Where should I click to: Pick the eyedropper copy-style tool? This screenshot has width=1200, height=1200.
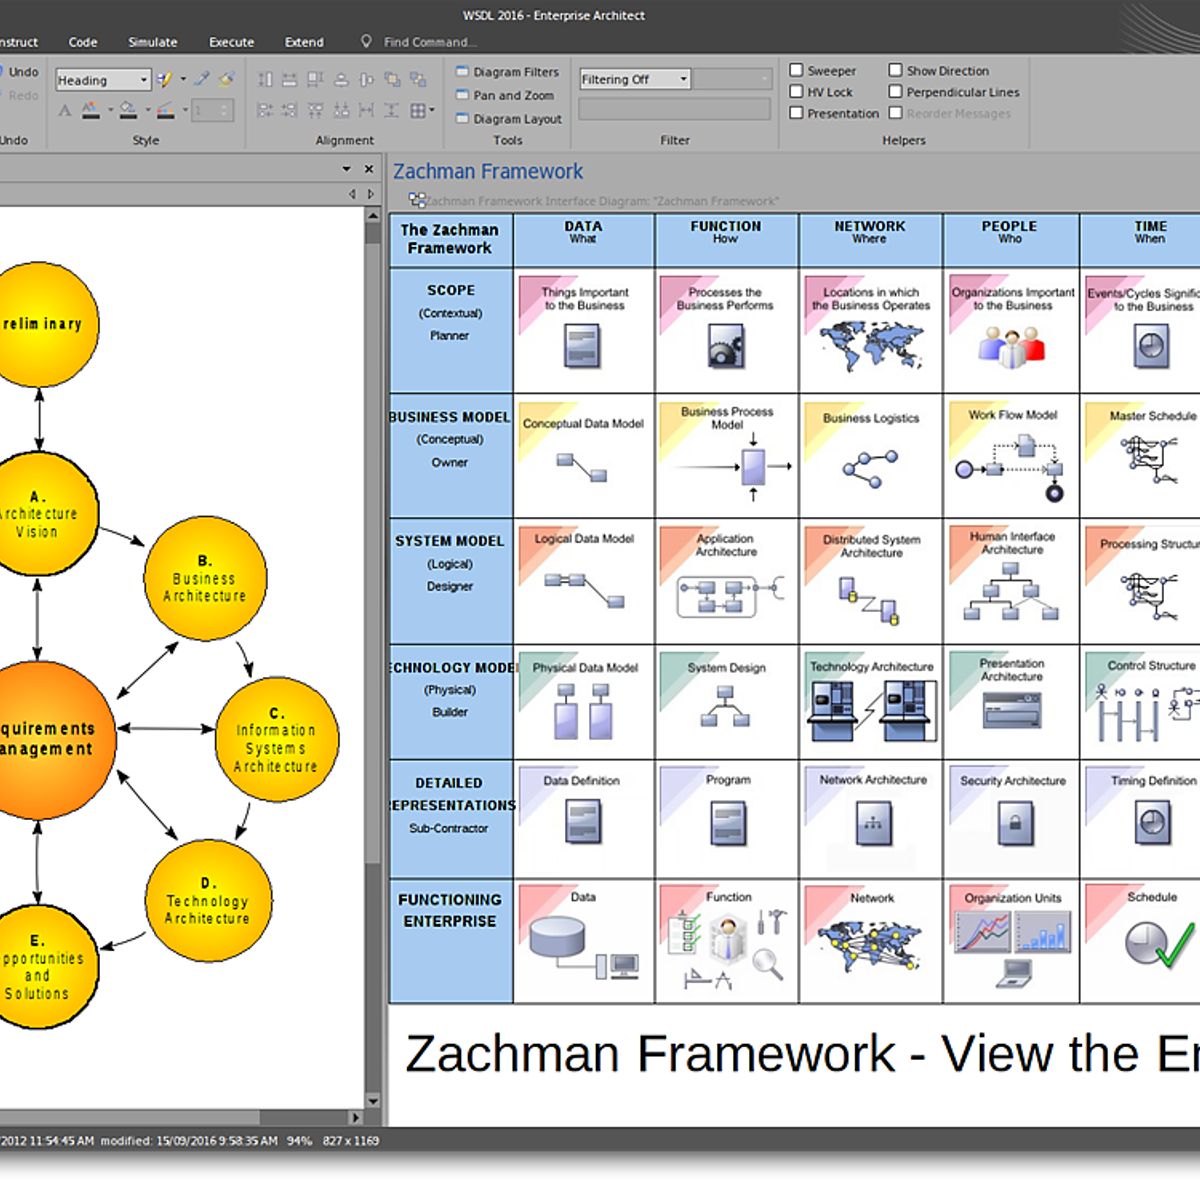click(x=202, y=79)
